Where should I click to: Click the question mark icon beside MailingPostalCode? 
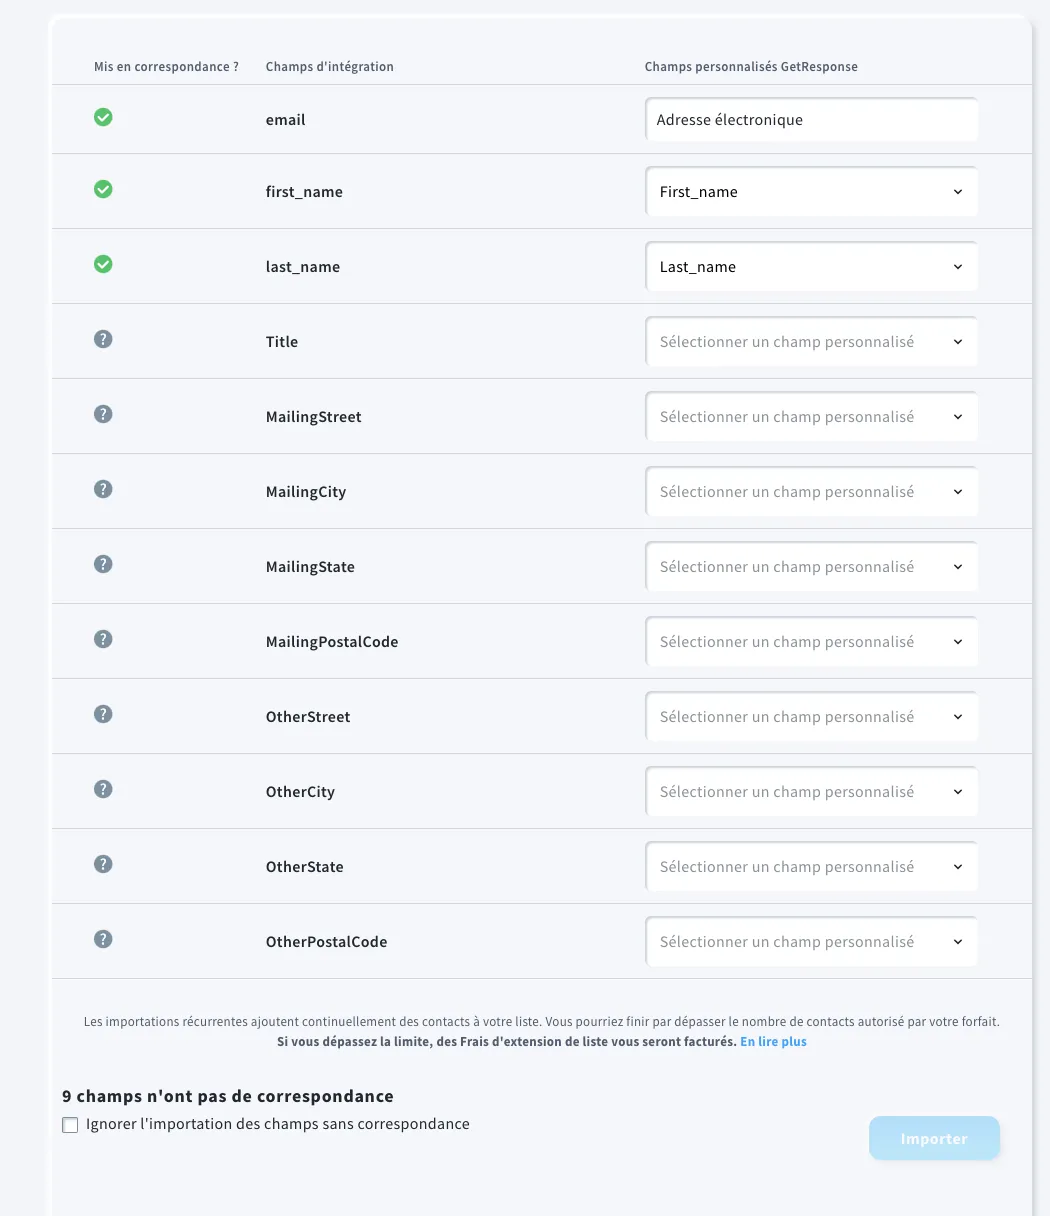click(103, 639)
